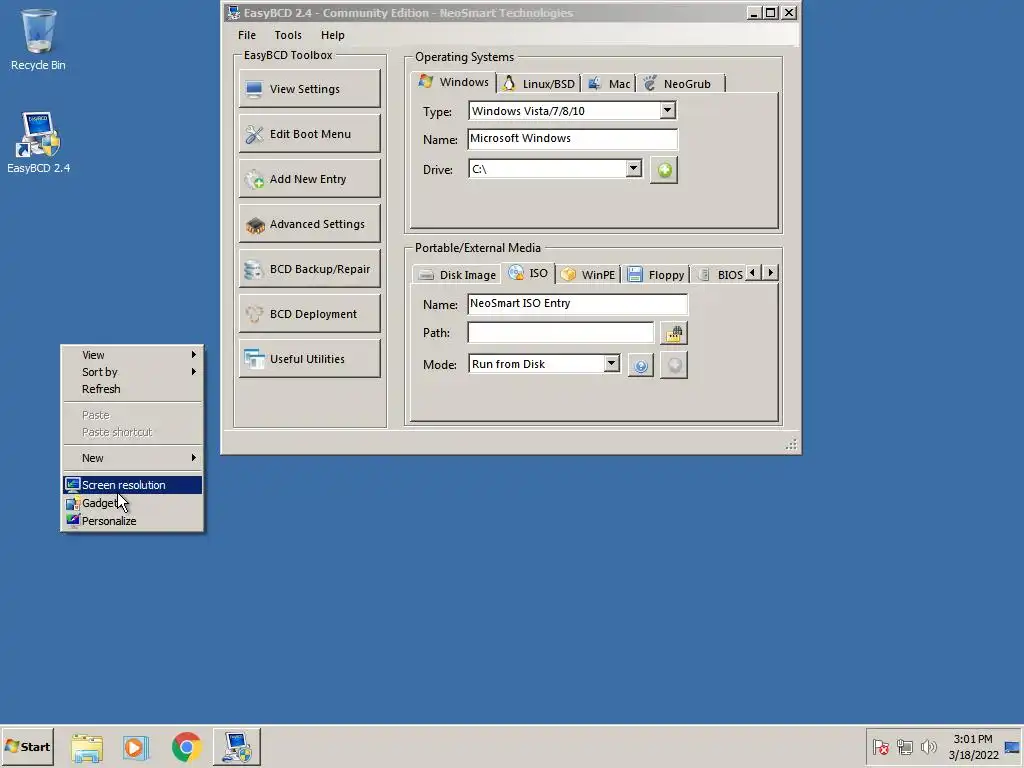Click resize grip at window corner
This screenshot has width=1024, height=768.
(x=792, y=445)
